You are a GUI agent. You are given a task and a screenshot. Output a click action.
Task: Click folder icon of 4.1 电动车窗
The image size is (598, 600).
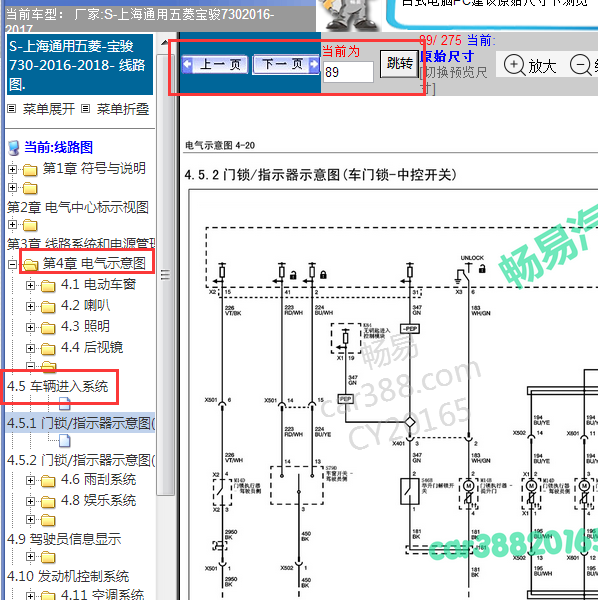tap(48, 286)
